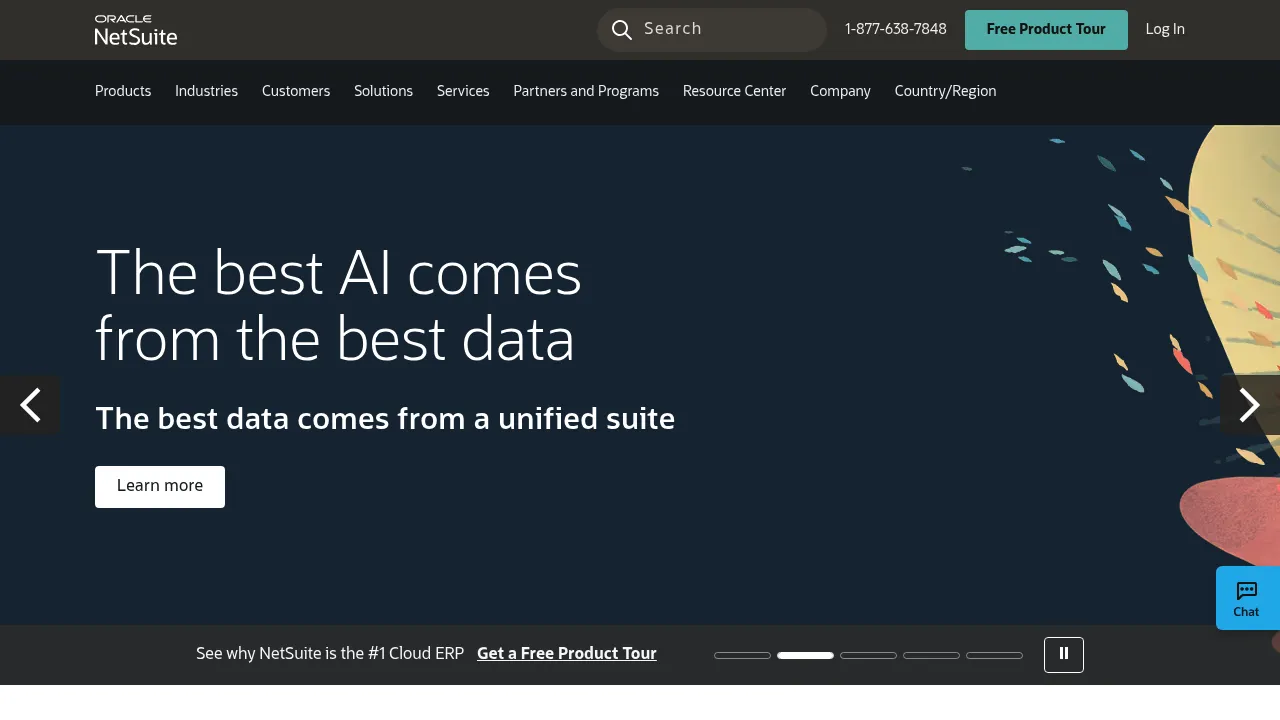
Task: Select the first carousel slide indicator
Action: click(742, 655)
